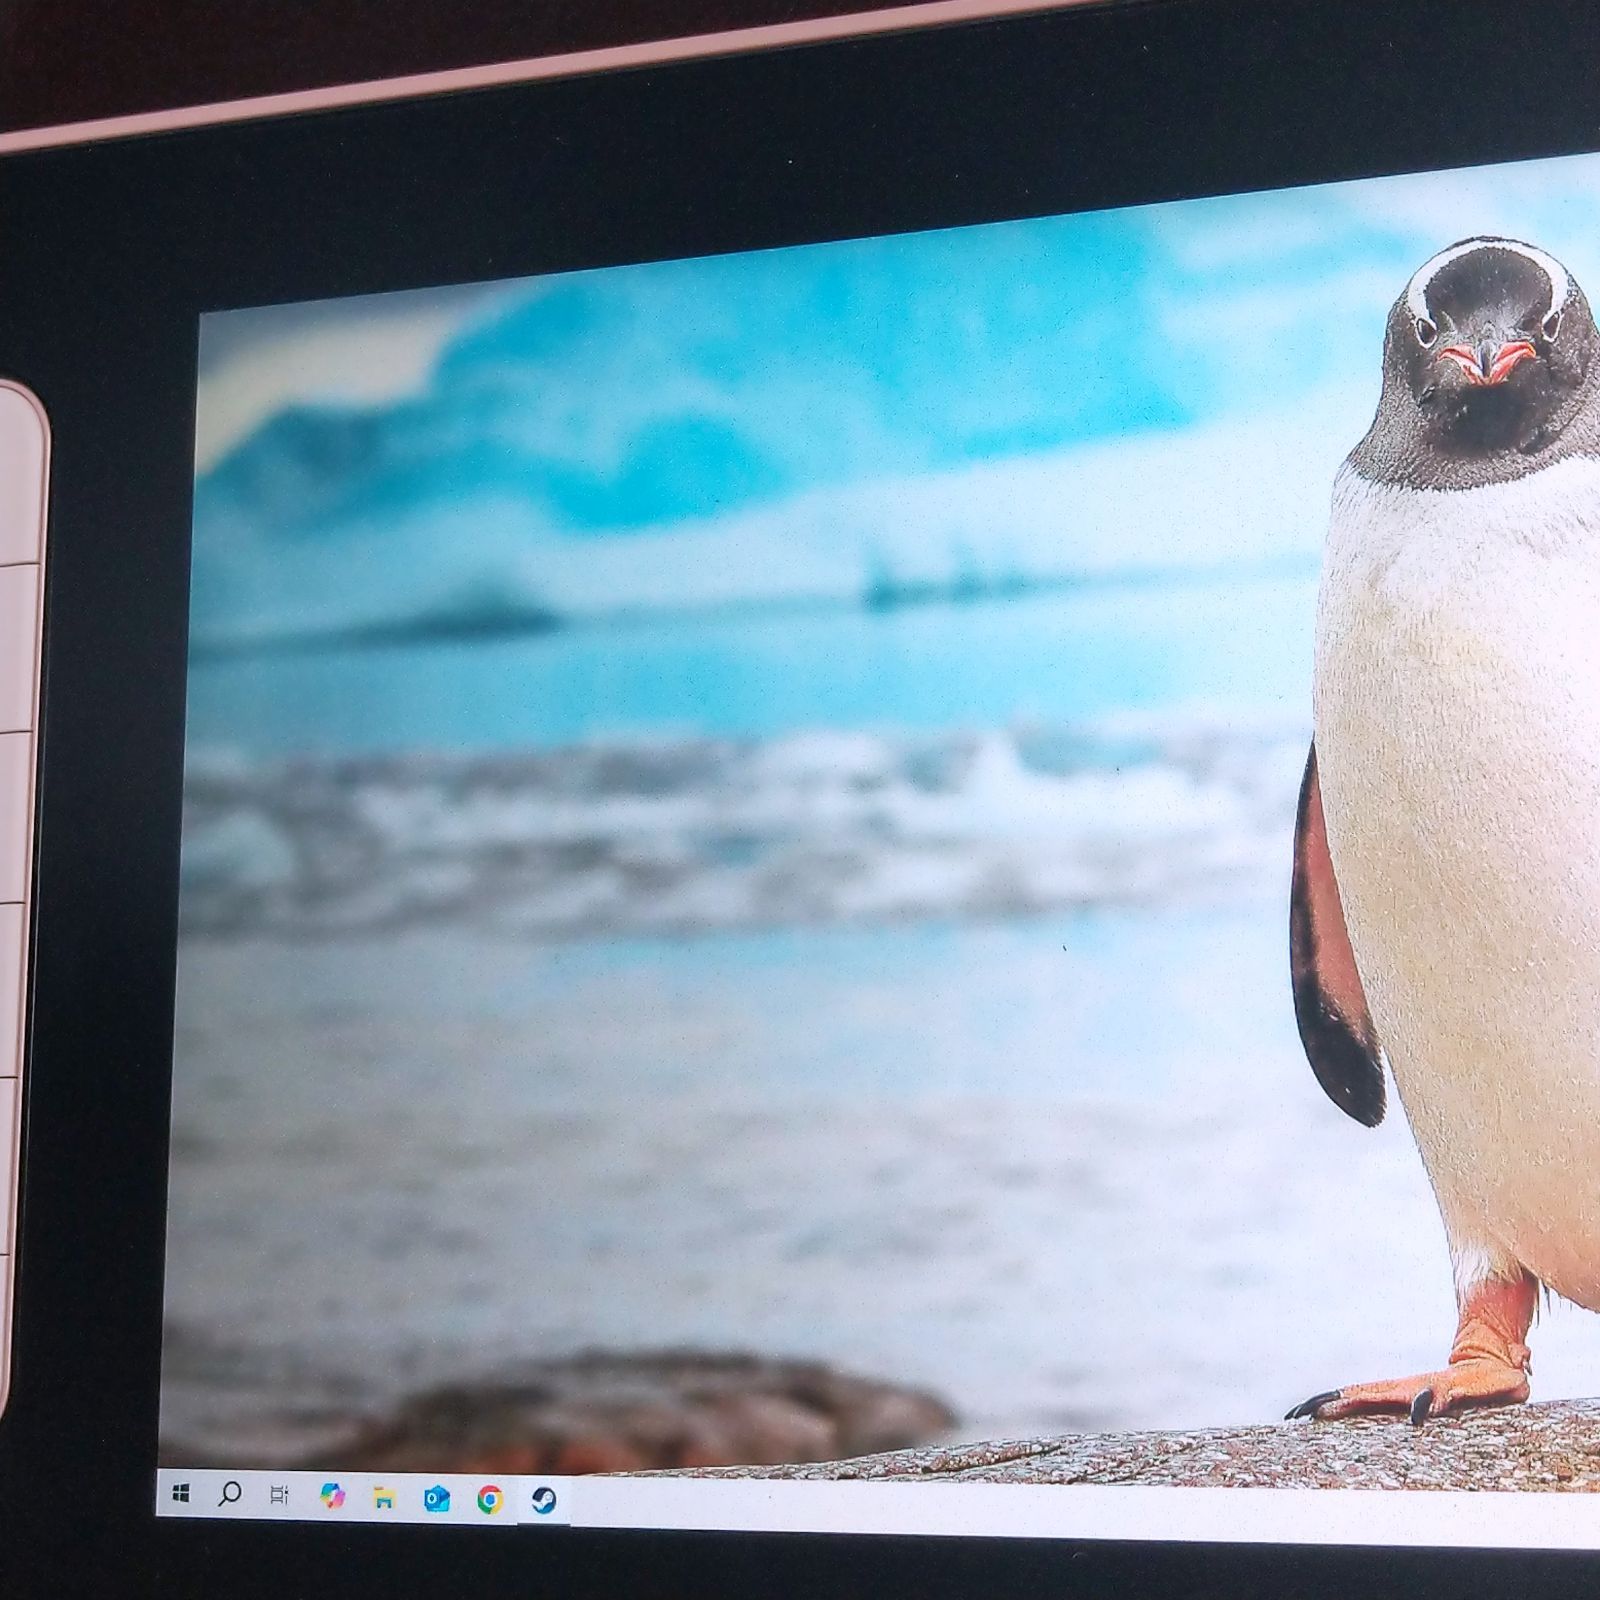Open Task View from the taskbar
Image resolution: width=1600 pixels, height=1600 pixels.
[280, 1495]
